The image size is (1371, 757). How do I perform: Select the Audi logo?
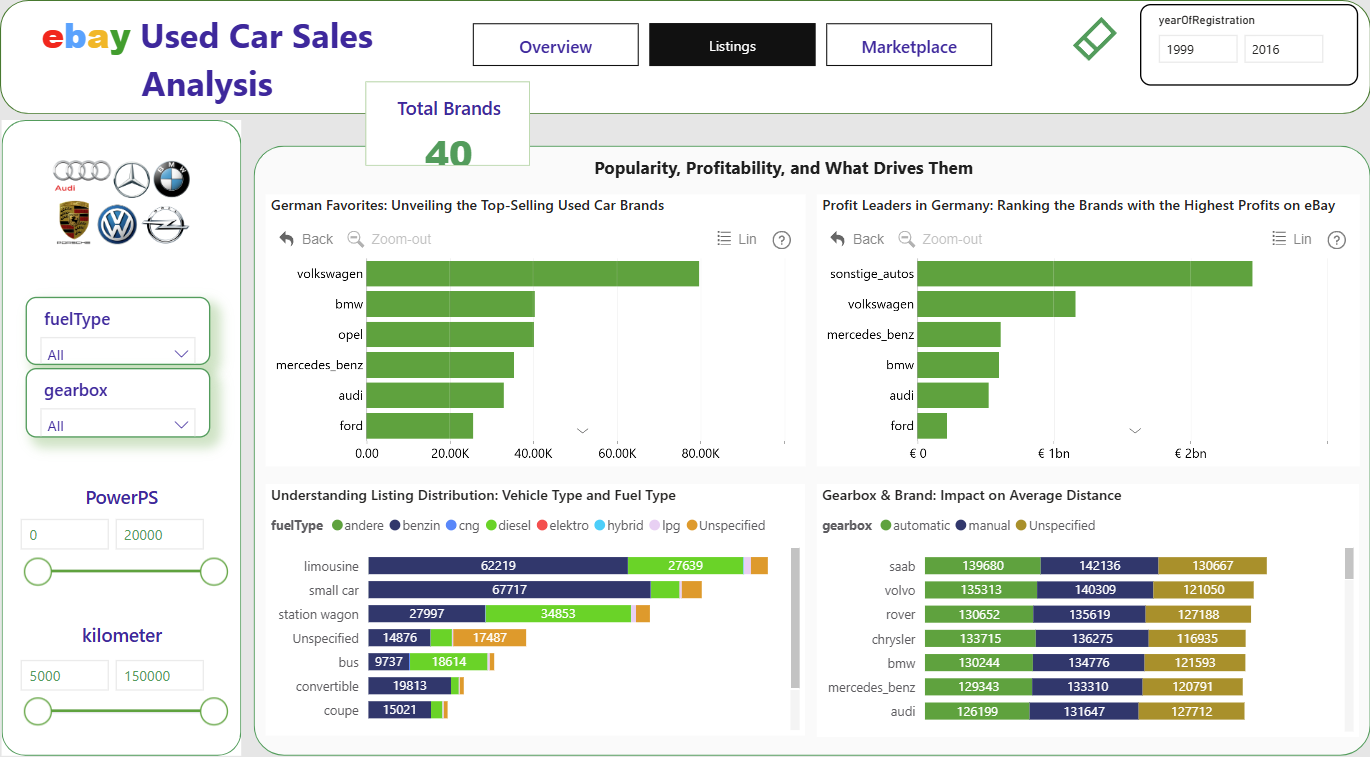[x=82, y=176]
